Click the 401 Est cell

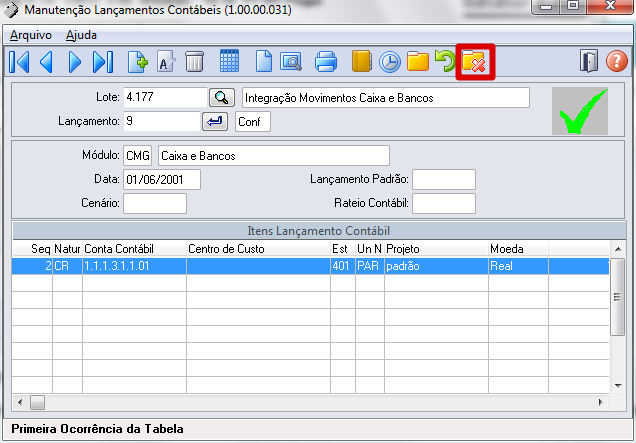[343, 266]
